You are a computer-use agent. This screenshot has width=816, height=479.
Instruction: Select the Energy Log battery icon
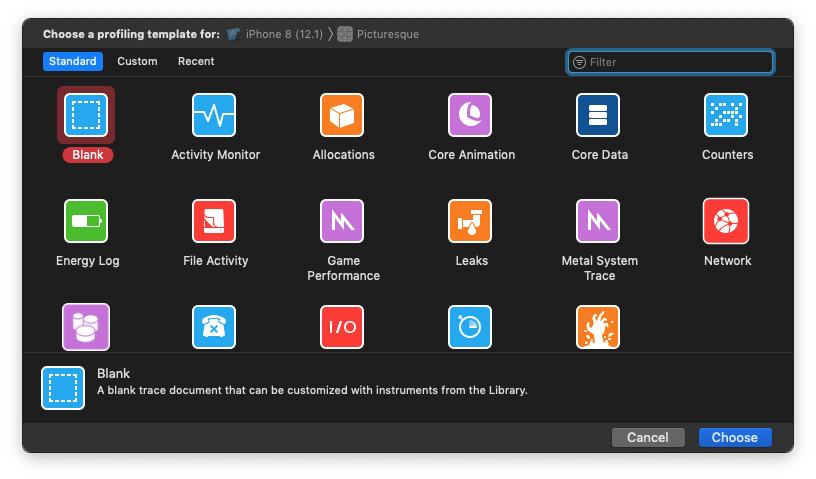click(86, 221)
